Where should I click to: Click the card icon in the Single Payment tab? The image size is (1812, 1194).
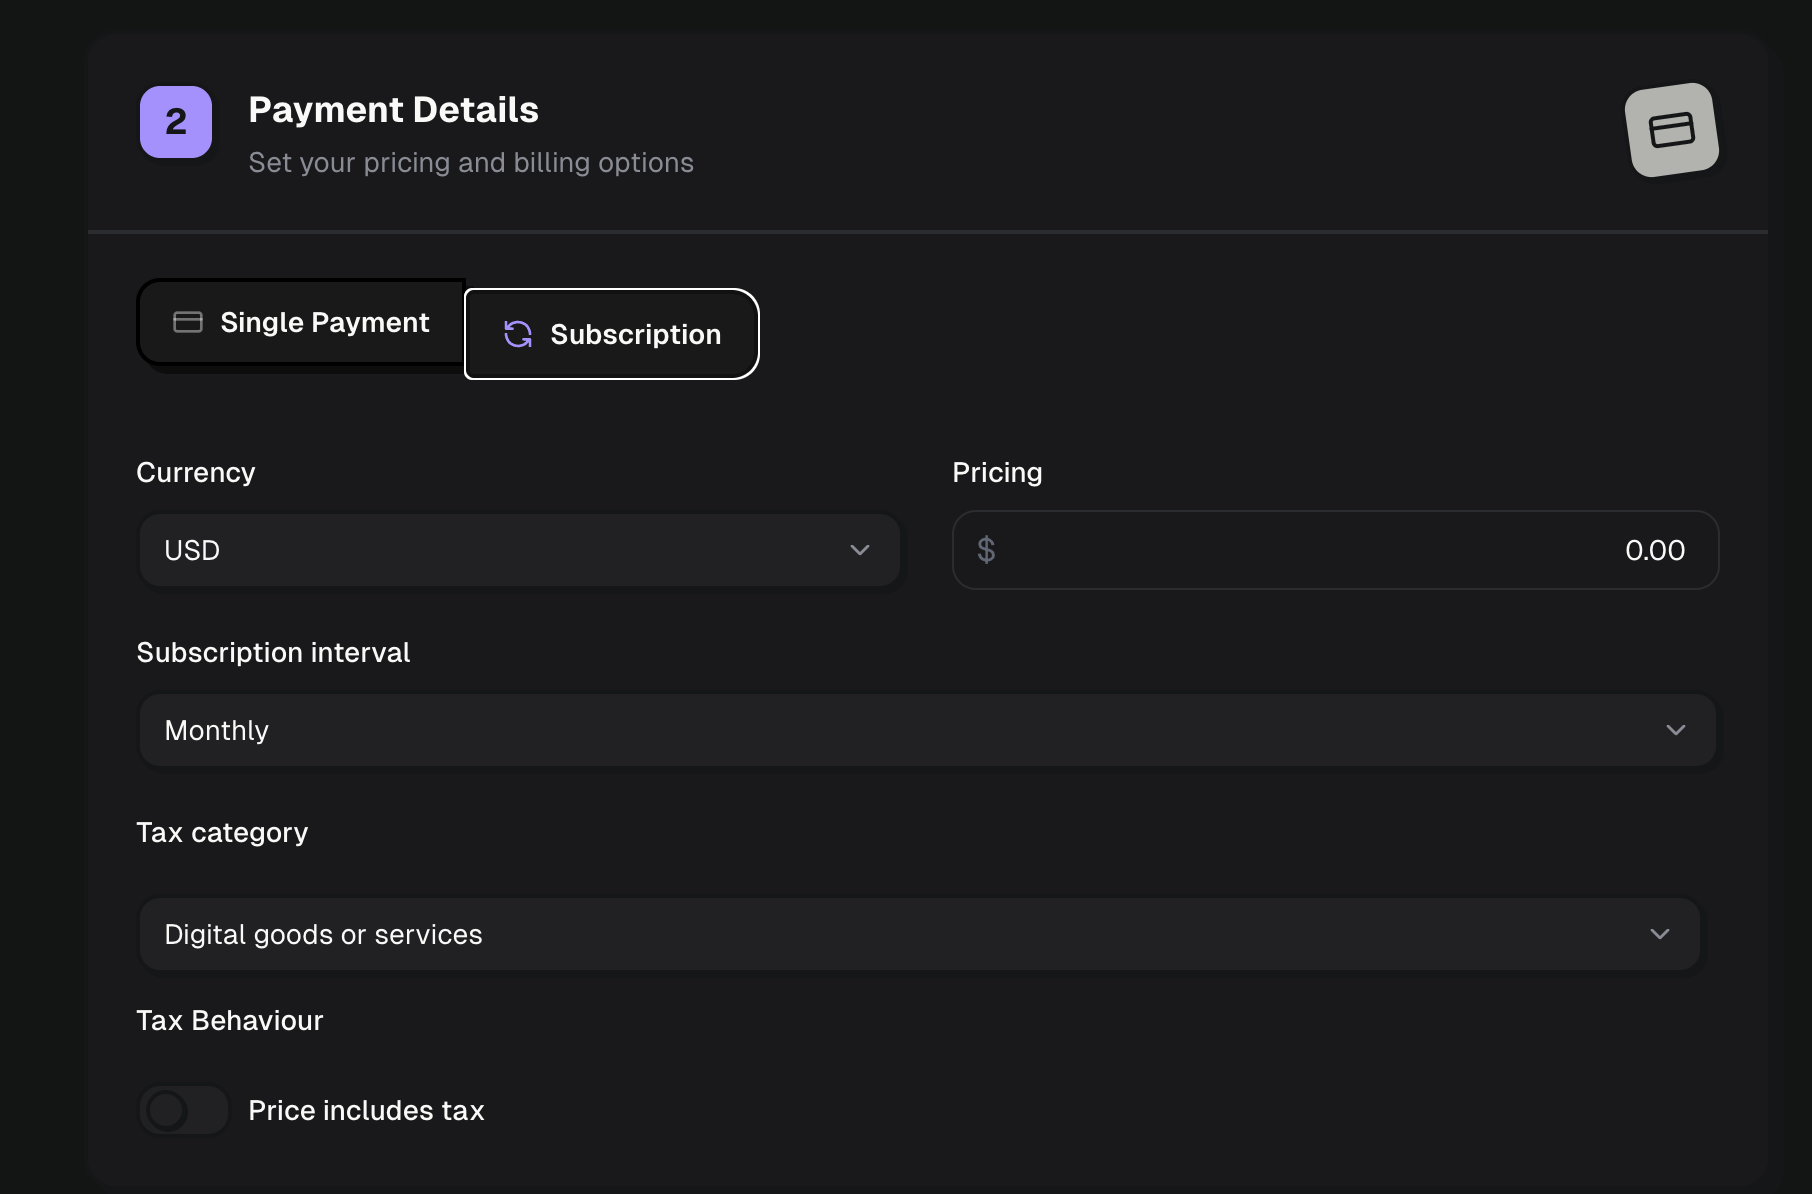[x=187, y=322]
